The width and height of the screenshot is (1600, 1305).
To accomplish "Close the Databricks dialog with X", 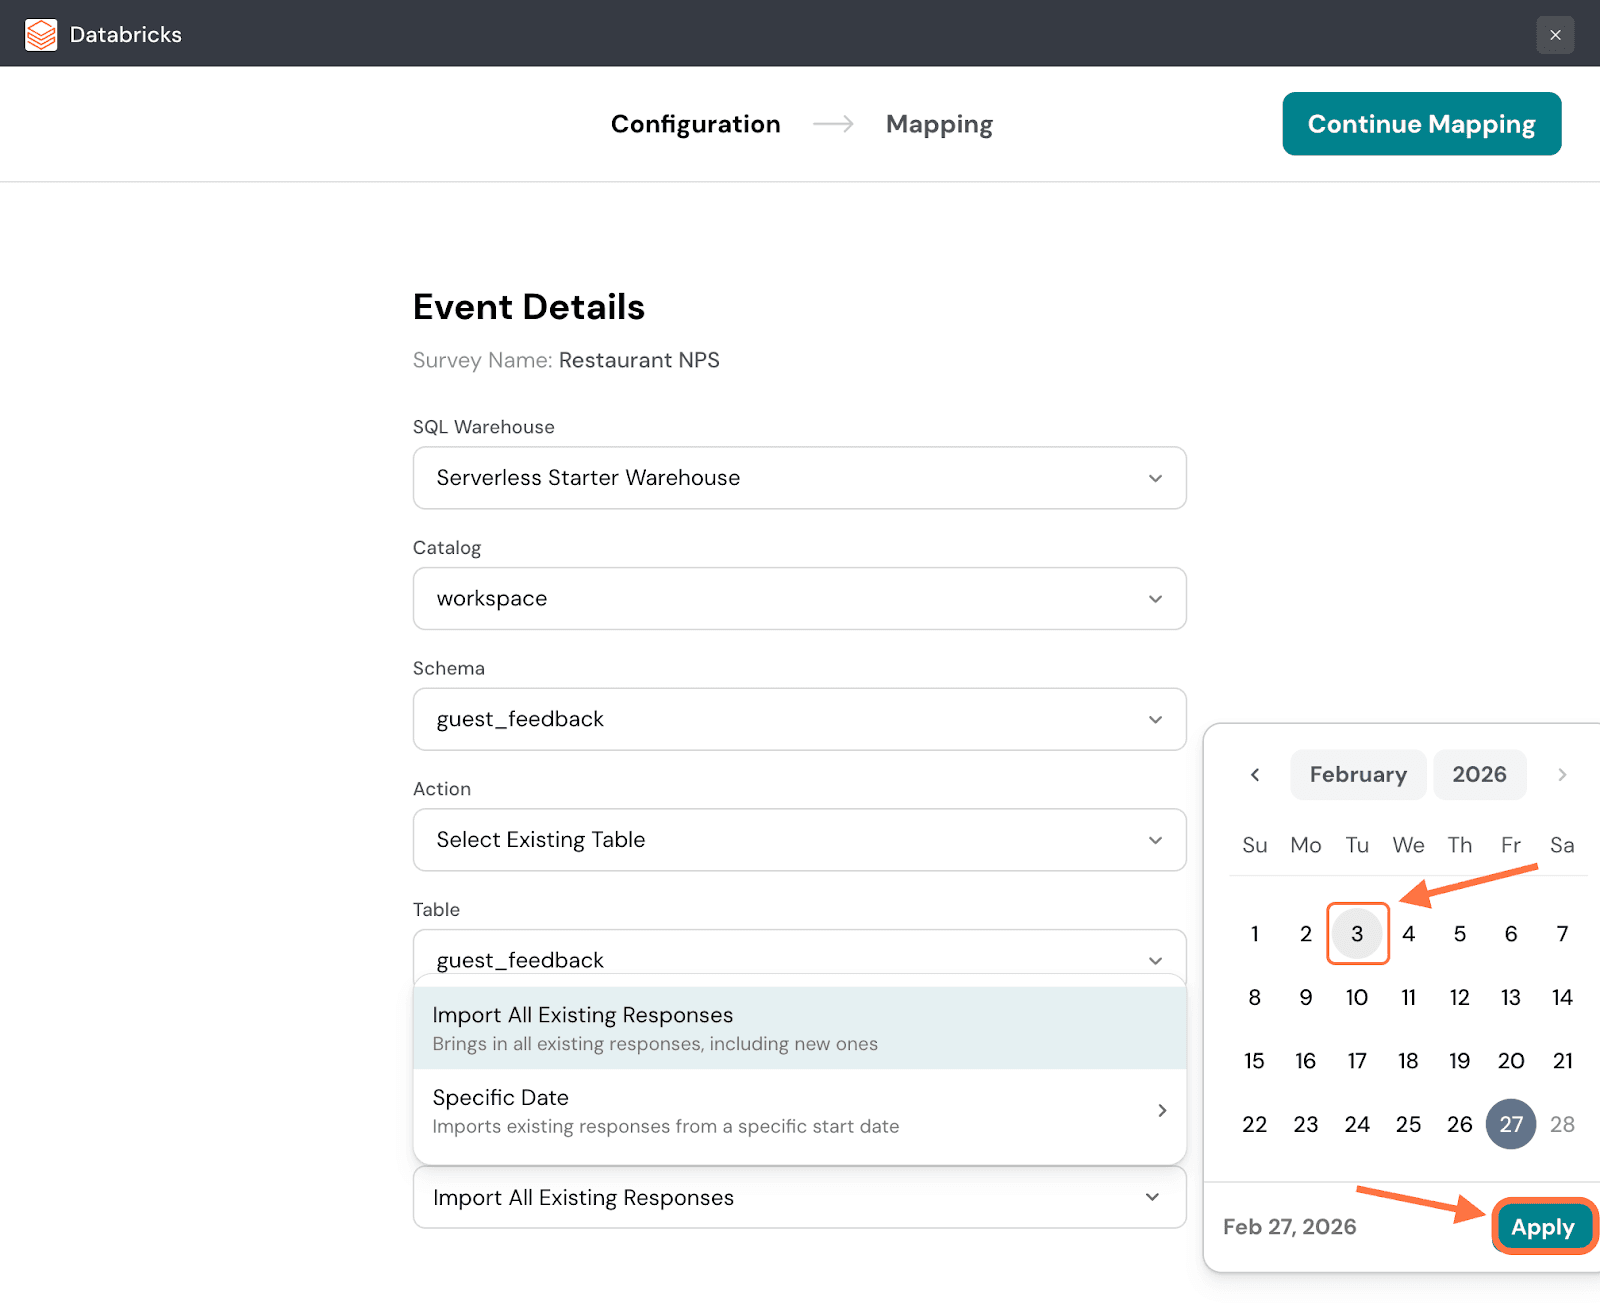I will (x=1555, y=35).
